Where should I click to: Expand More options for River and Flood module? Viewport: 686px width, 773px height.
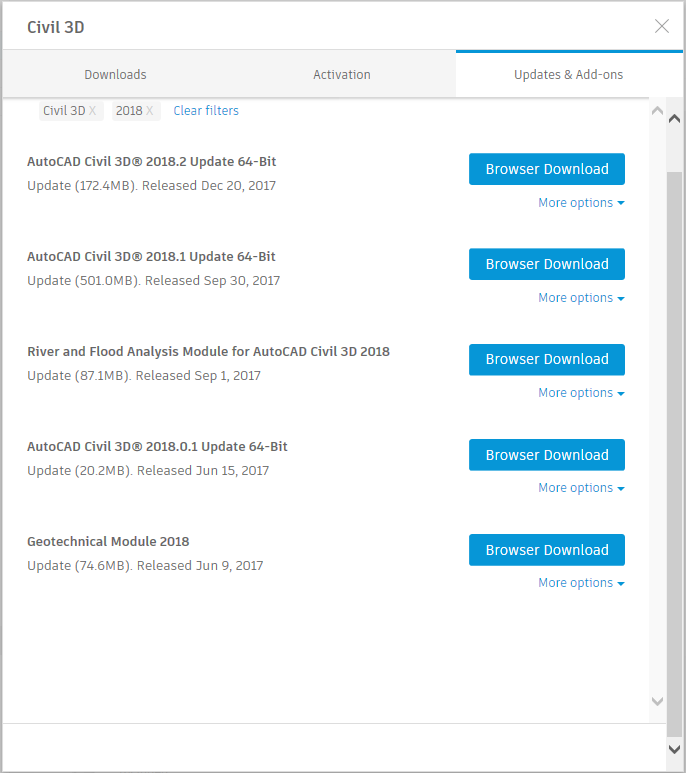(581, 393)
